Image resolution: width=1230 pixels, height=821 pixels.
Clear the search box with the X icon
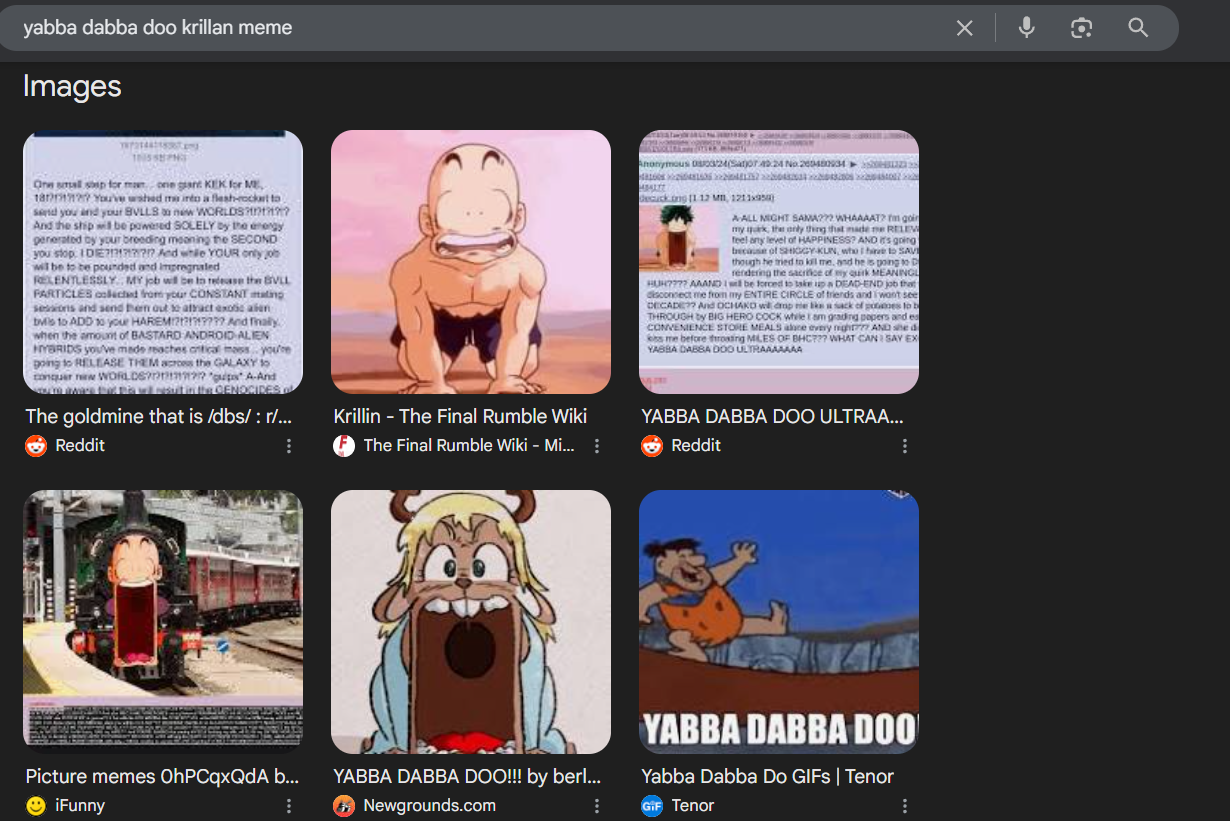coord(964,28)
